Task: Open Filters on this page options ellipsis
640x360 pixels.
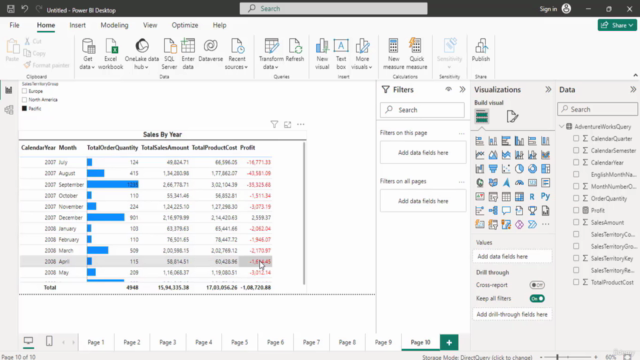Action: [461, 133]
